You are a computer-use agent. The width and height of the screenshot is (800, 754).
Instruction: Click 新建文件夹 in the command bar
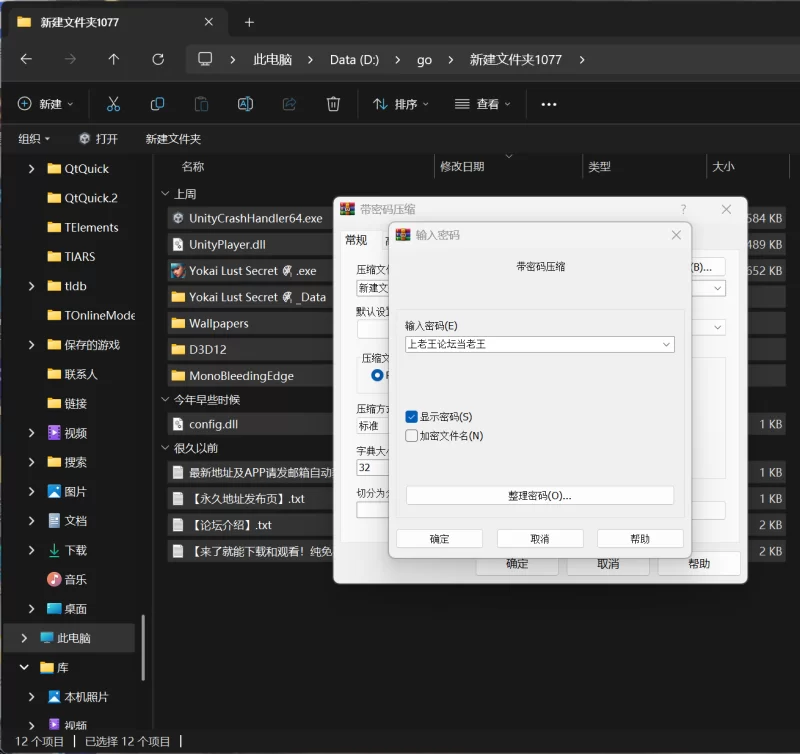(173, 139)
